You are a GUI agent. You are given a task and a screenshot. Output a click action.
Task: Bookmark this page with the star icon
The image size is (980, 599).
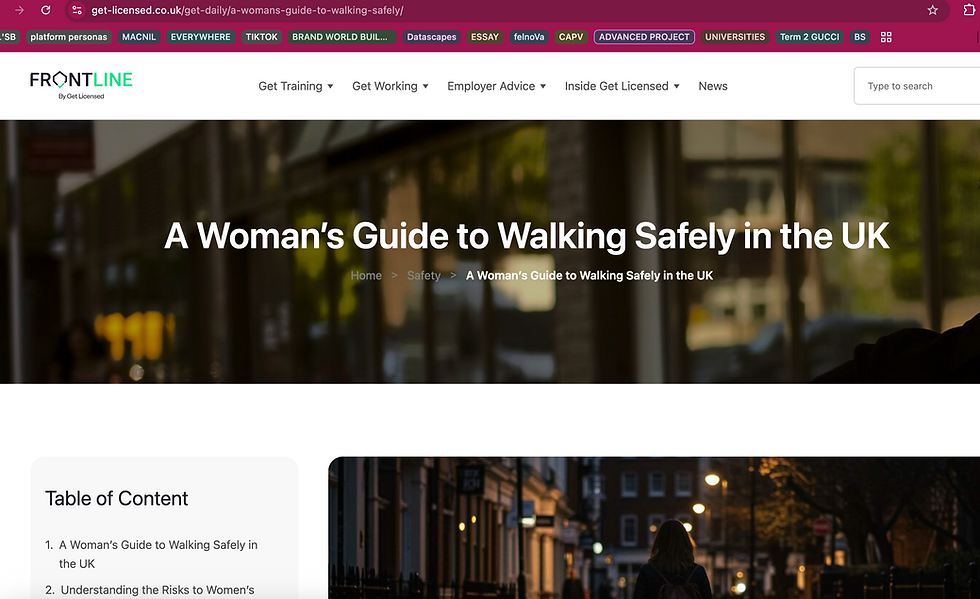click(932, 10)
